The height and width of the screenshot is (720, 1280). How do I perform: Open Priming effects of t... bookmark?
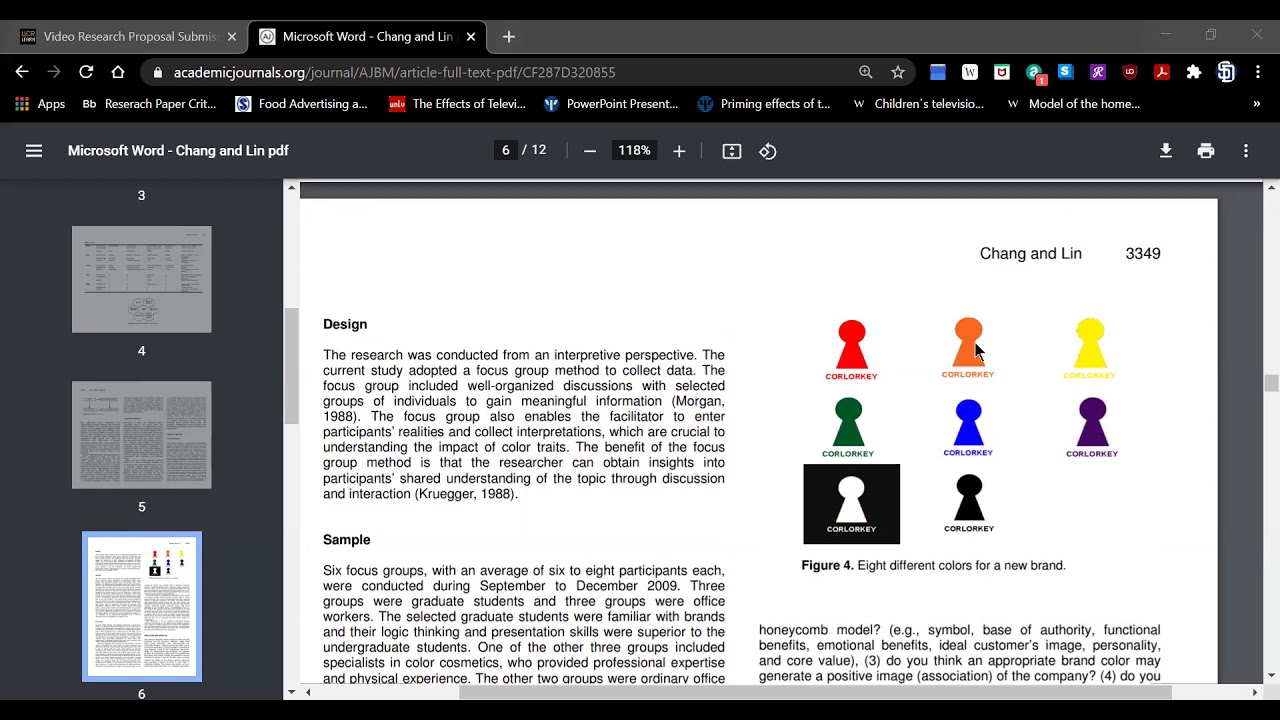pos(764,104)
